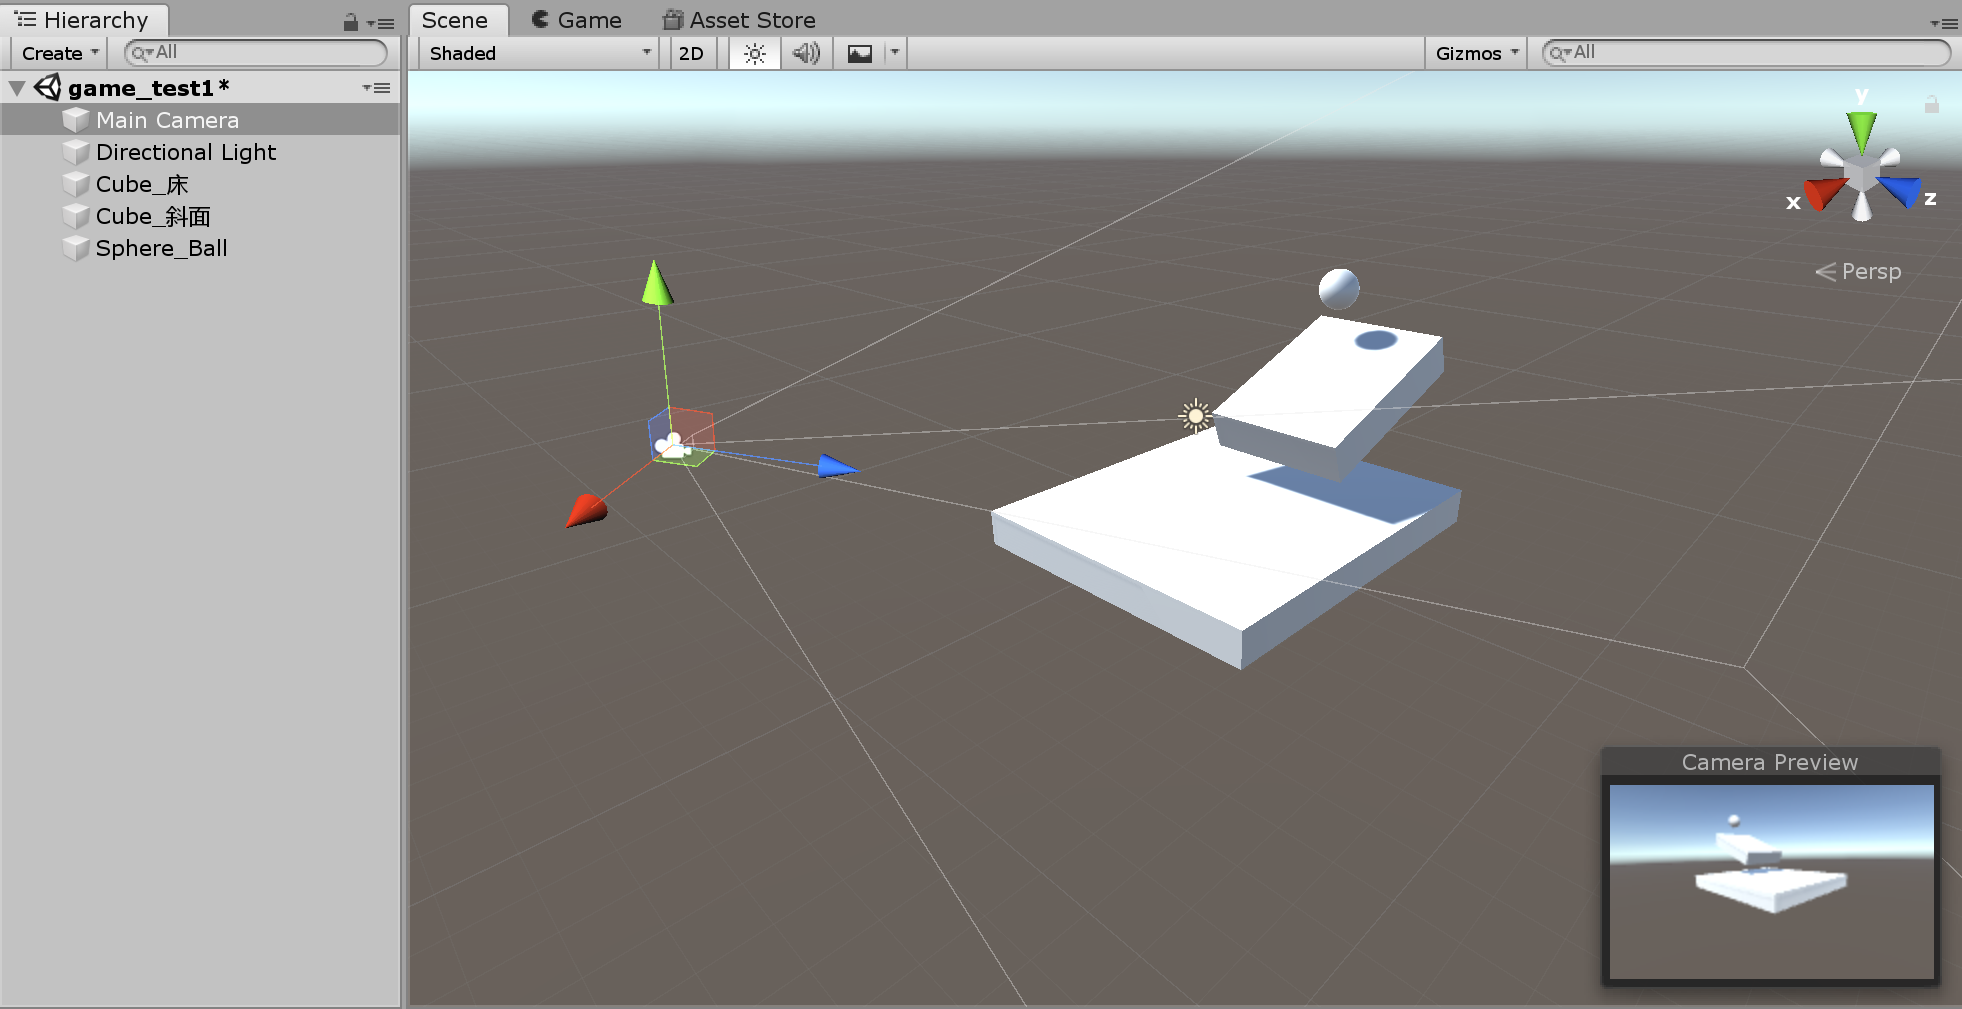1962x1009 pixels.
Task: Click the camera gizmo icon in scene
Action: (x=673, y=446)
